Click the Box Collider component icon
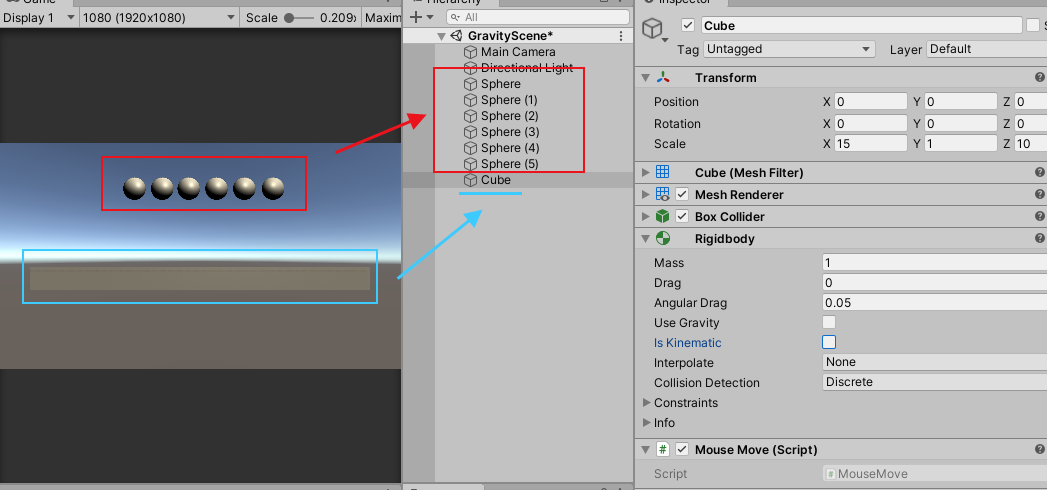The image size is (1047, 490). pyautogui.click(x=662, y=216)
